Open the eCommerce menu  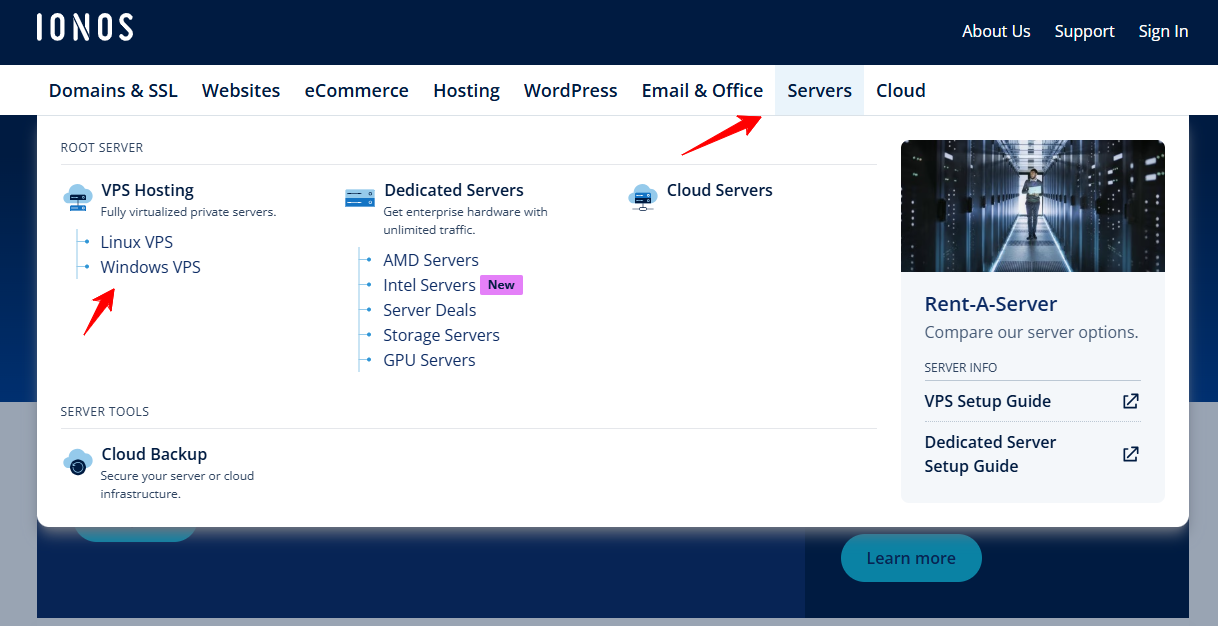point(357,90)
